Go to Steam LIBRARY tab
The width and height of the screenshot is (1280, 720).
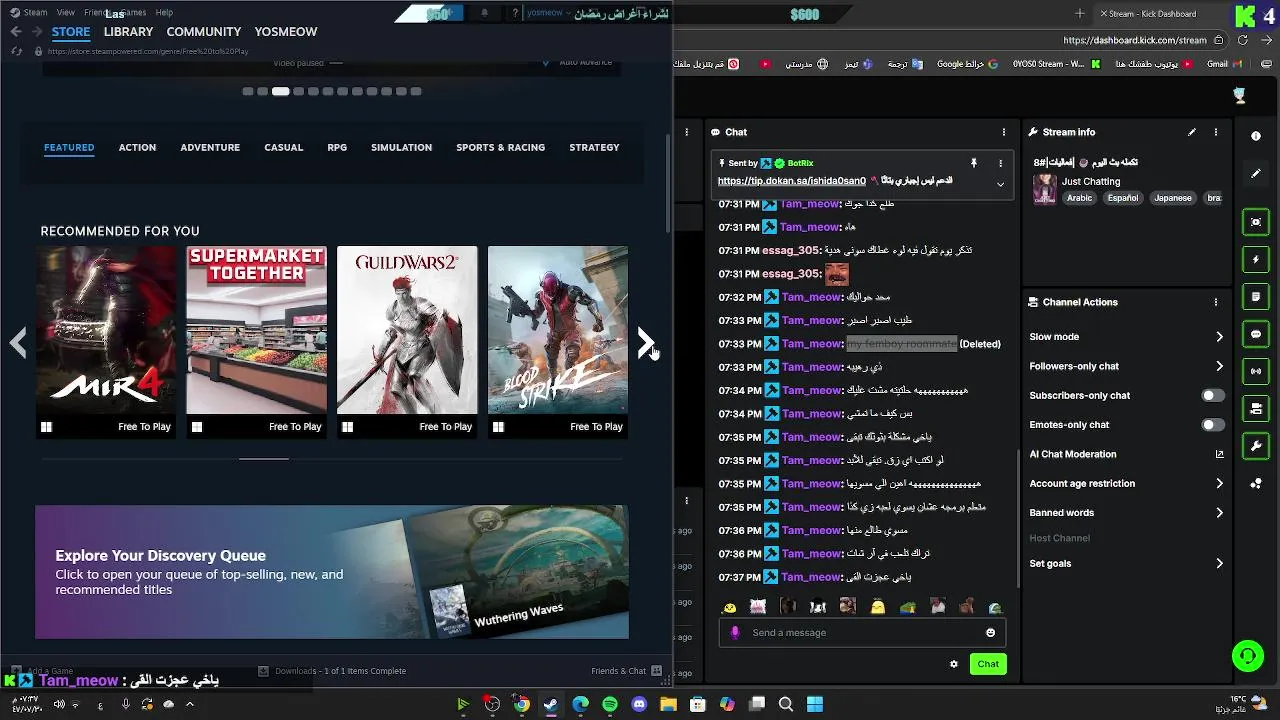(x=128, y=32)
